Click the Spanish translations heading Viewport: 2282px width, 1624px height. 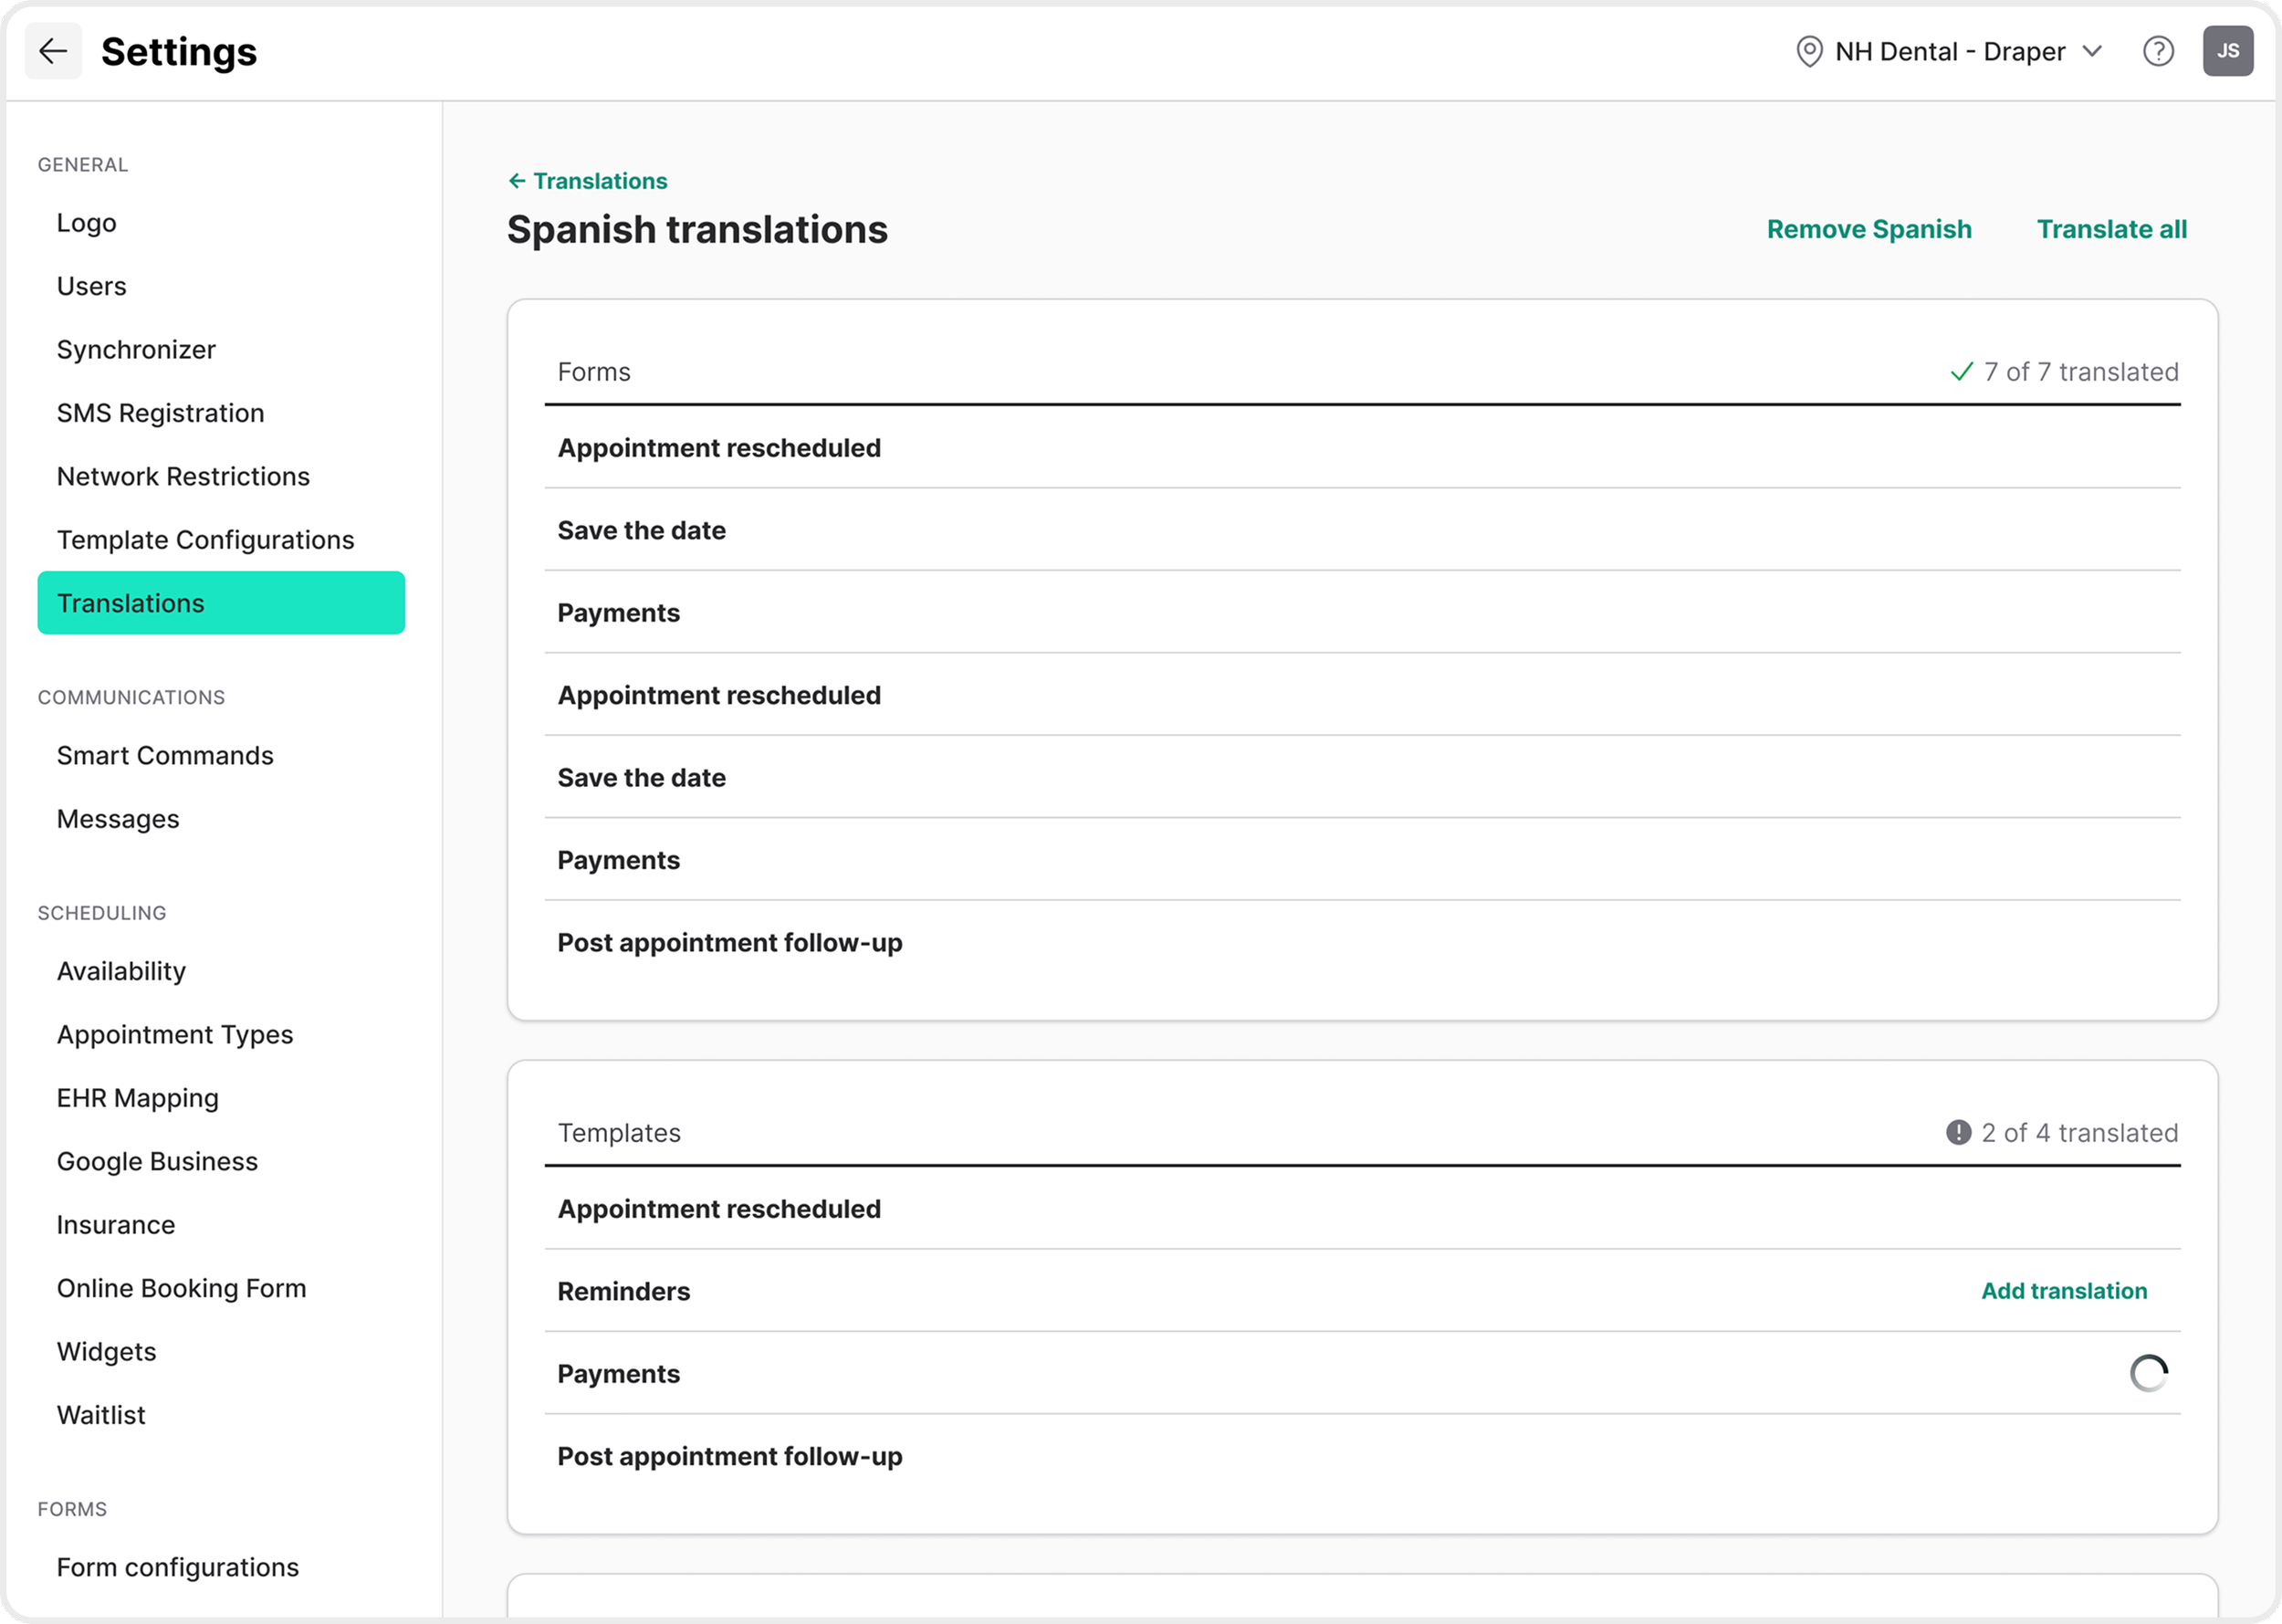coord(697,230)
